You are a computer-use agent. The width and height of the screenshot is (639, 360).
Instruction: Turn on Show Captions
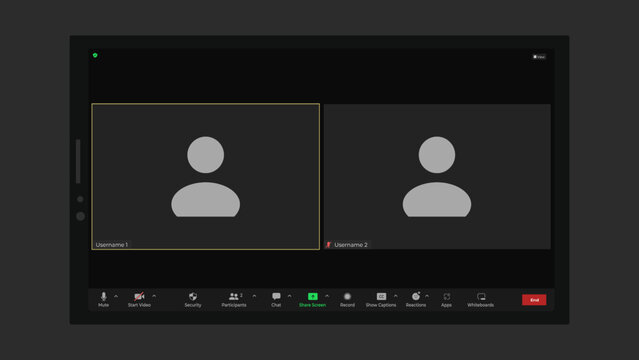click(381, 299)
